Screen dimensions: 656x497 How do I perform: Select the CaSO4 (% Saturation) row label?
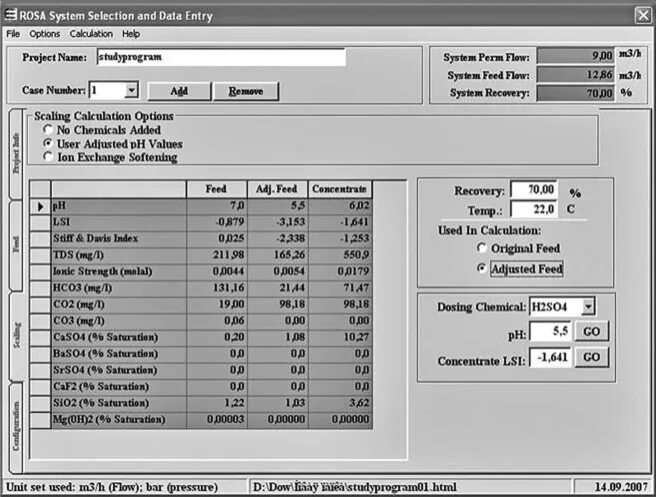[119, 337]
